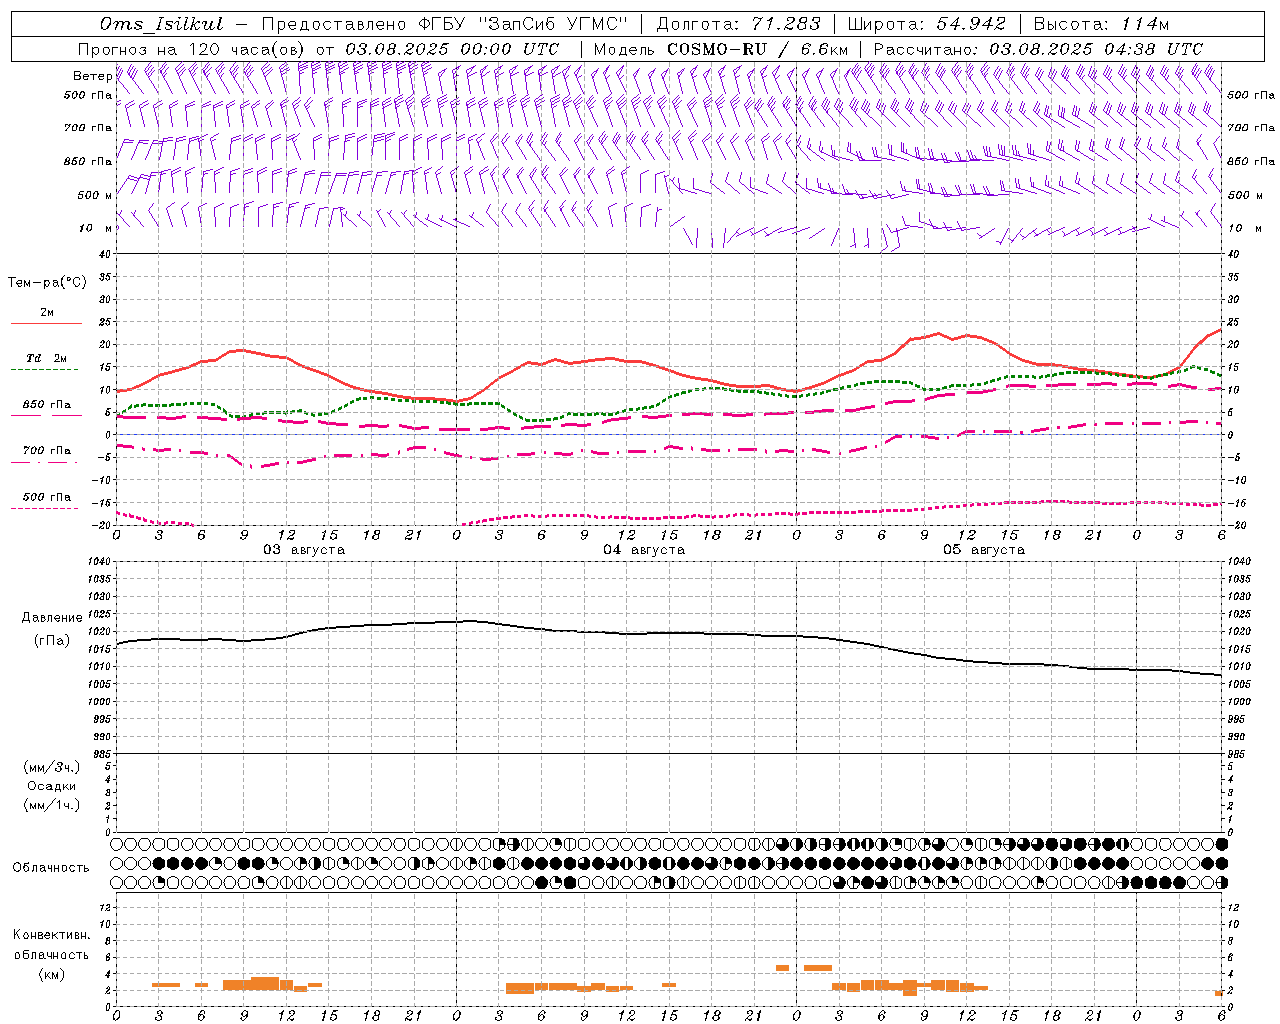Click the 500 гПа temperature legend entry

(x=47, y=497)
